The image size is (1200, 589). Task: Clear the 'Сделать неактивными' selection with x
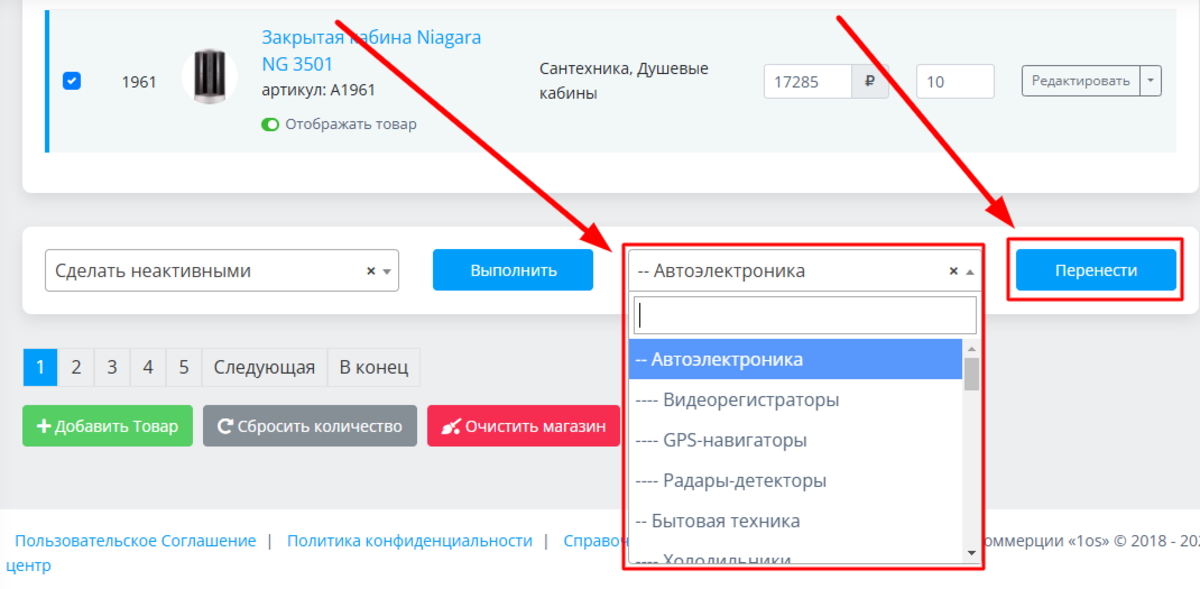pyautogui.click(x=371, y=271)
